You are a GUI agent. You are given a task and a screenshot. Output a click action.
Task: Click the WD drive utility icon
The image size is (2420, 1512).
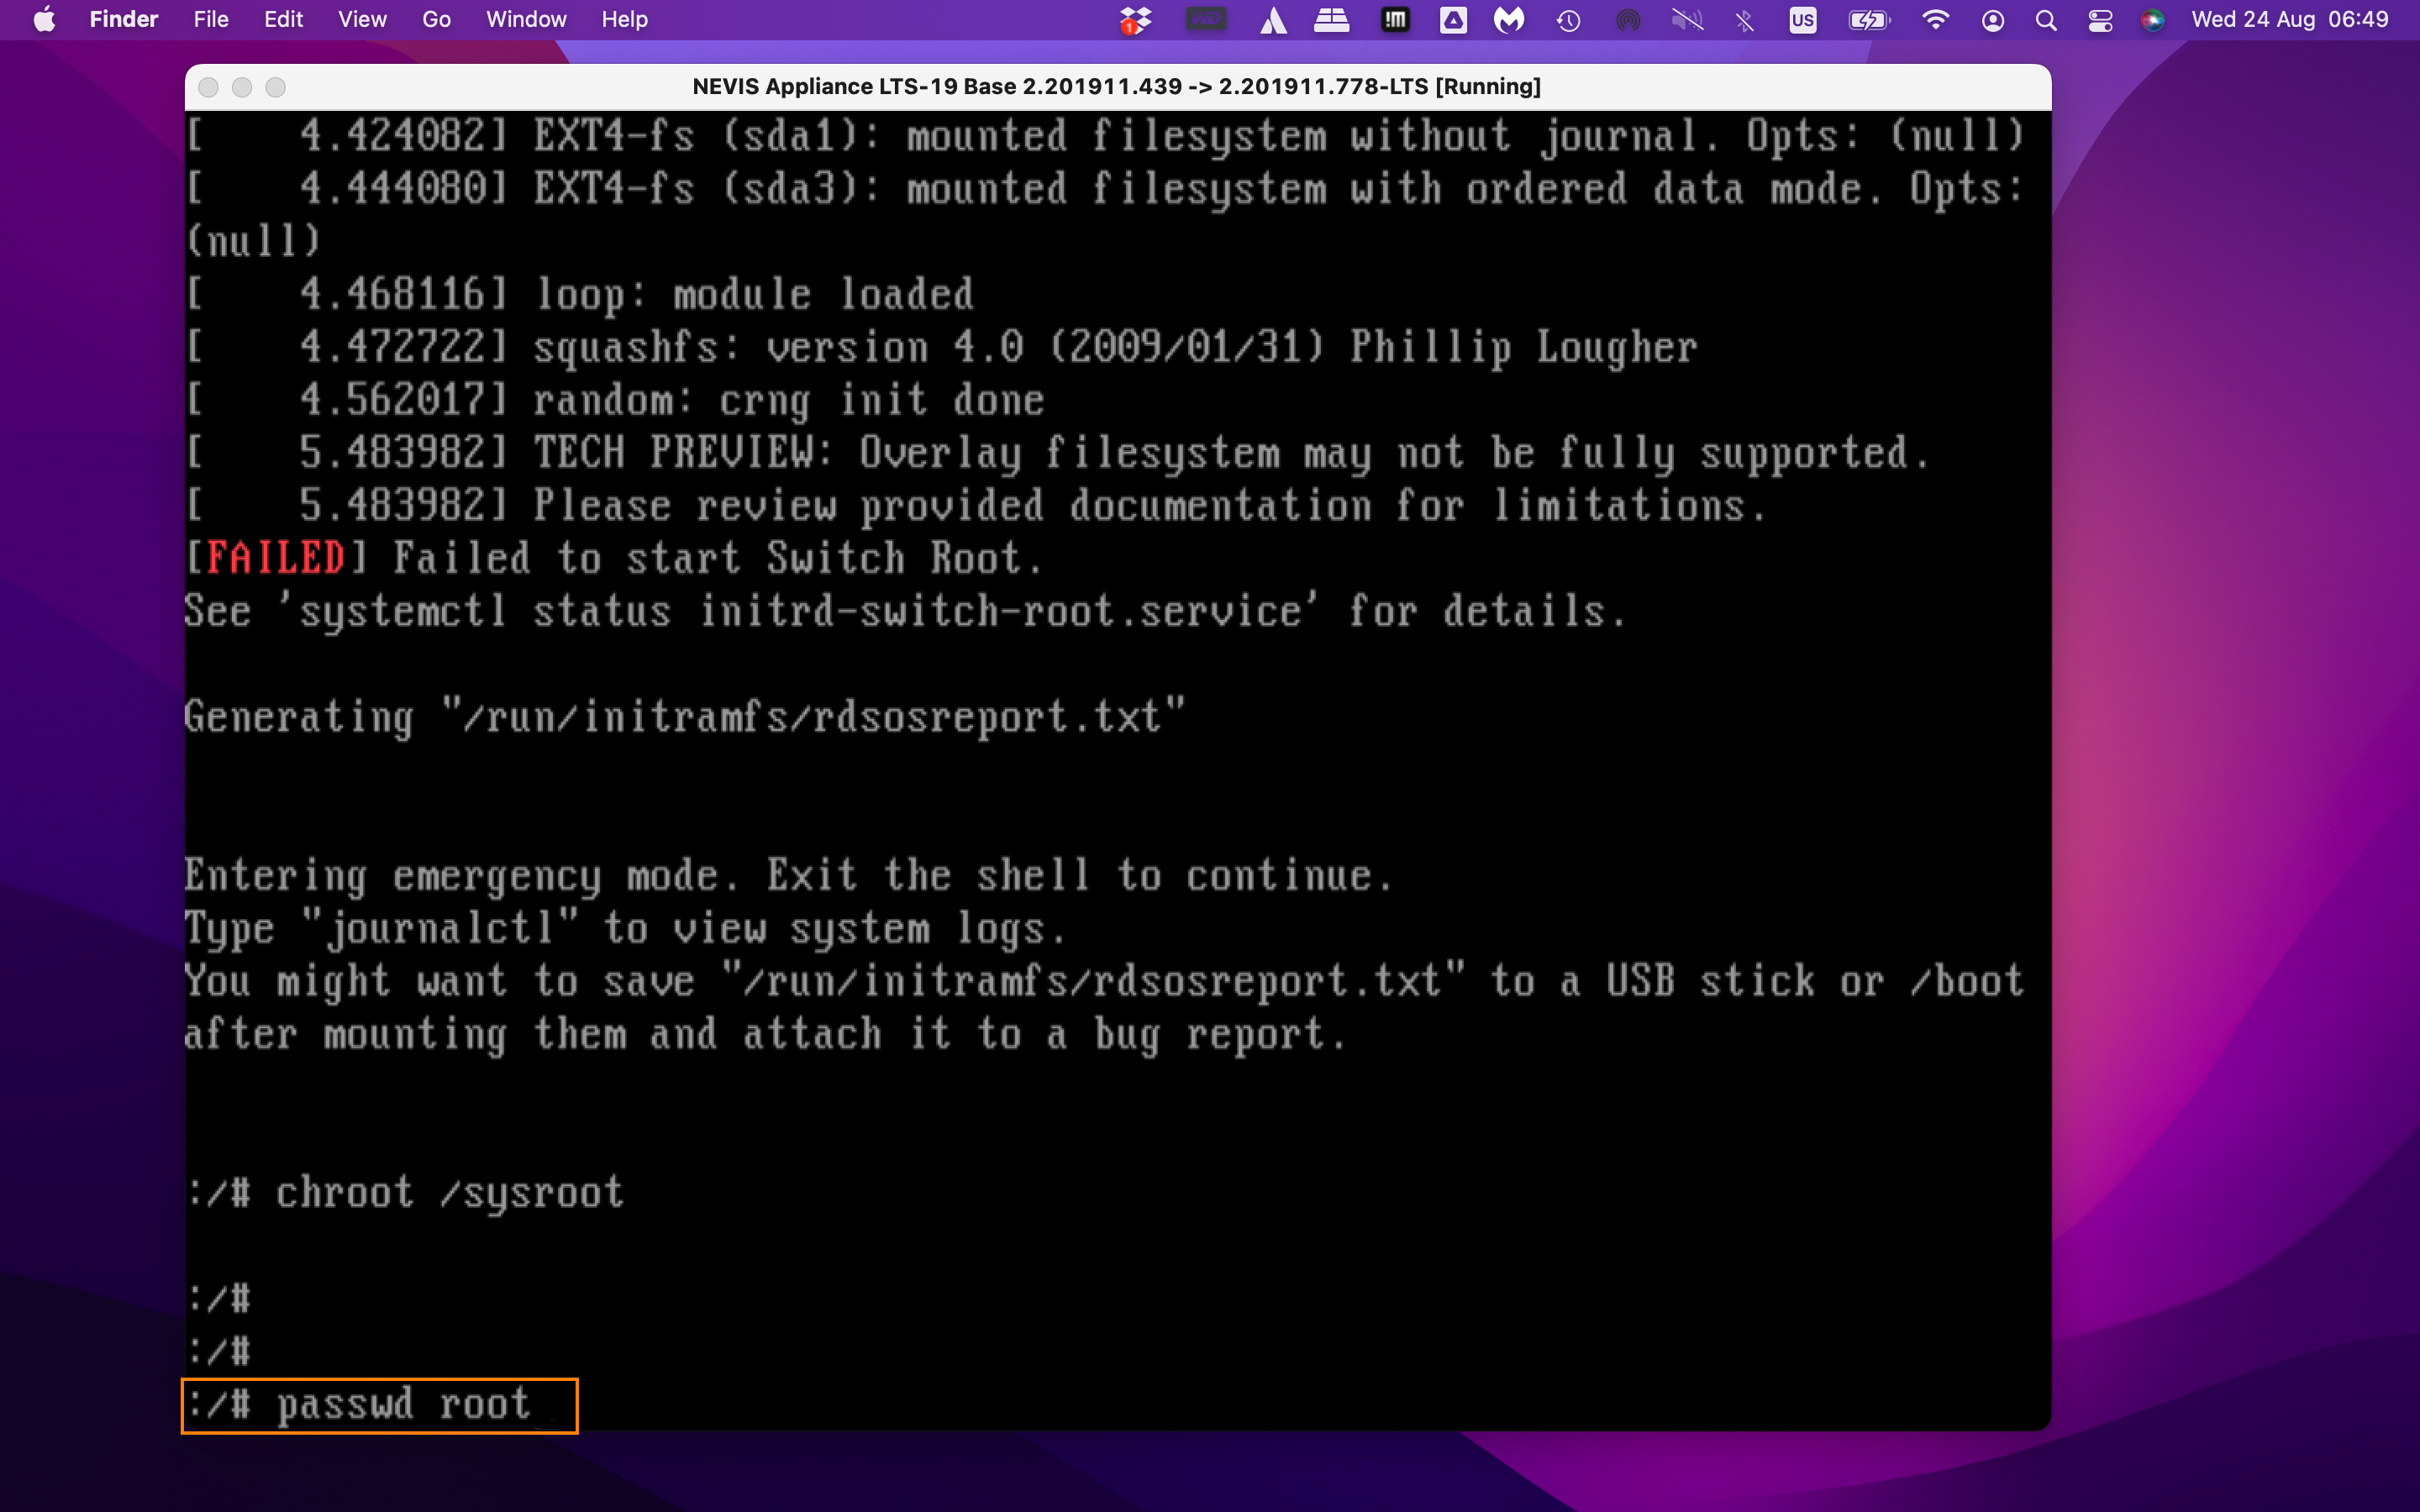tap(1205, 20)
